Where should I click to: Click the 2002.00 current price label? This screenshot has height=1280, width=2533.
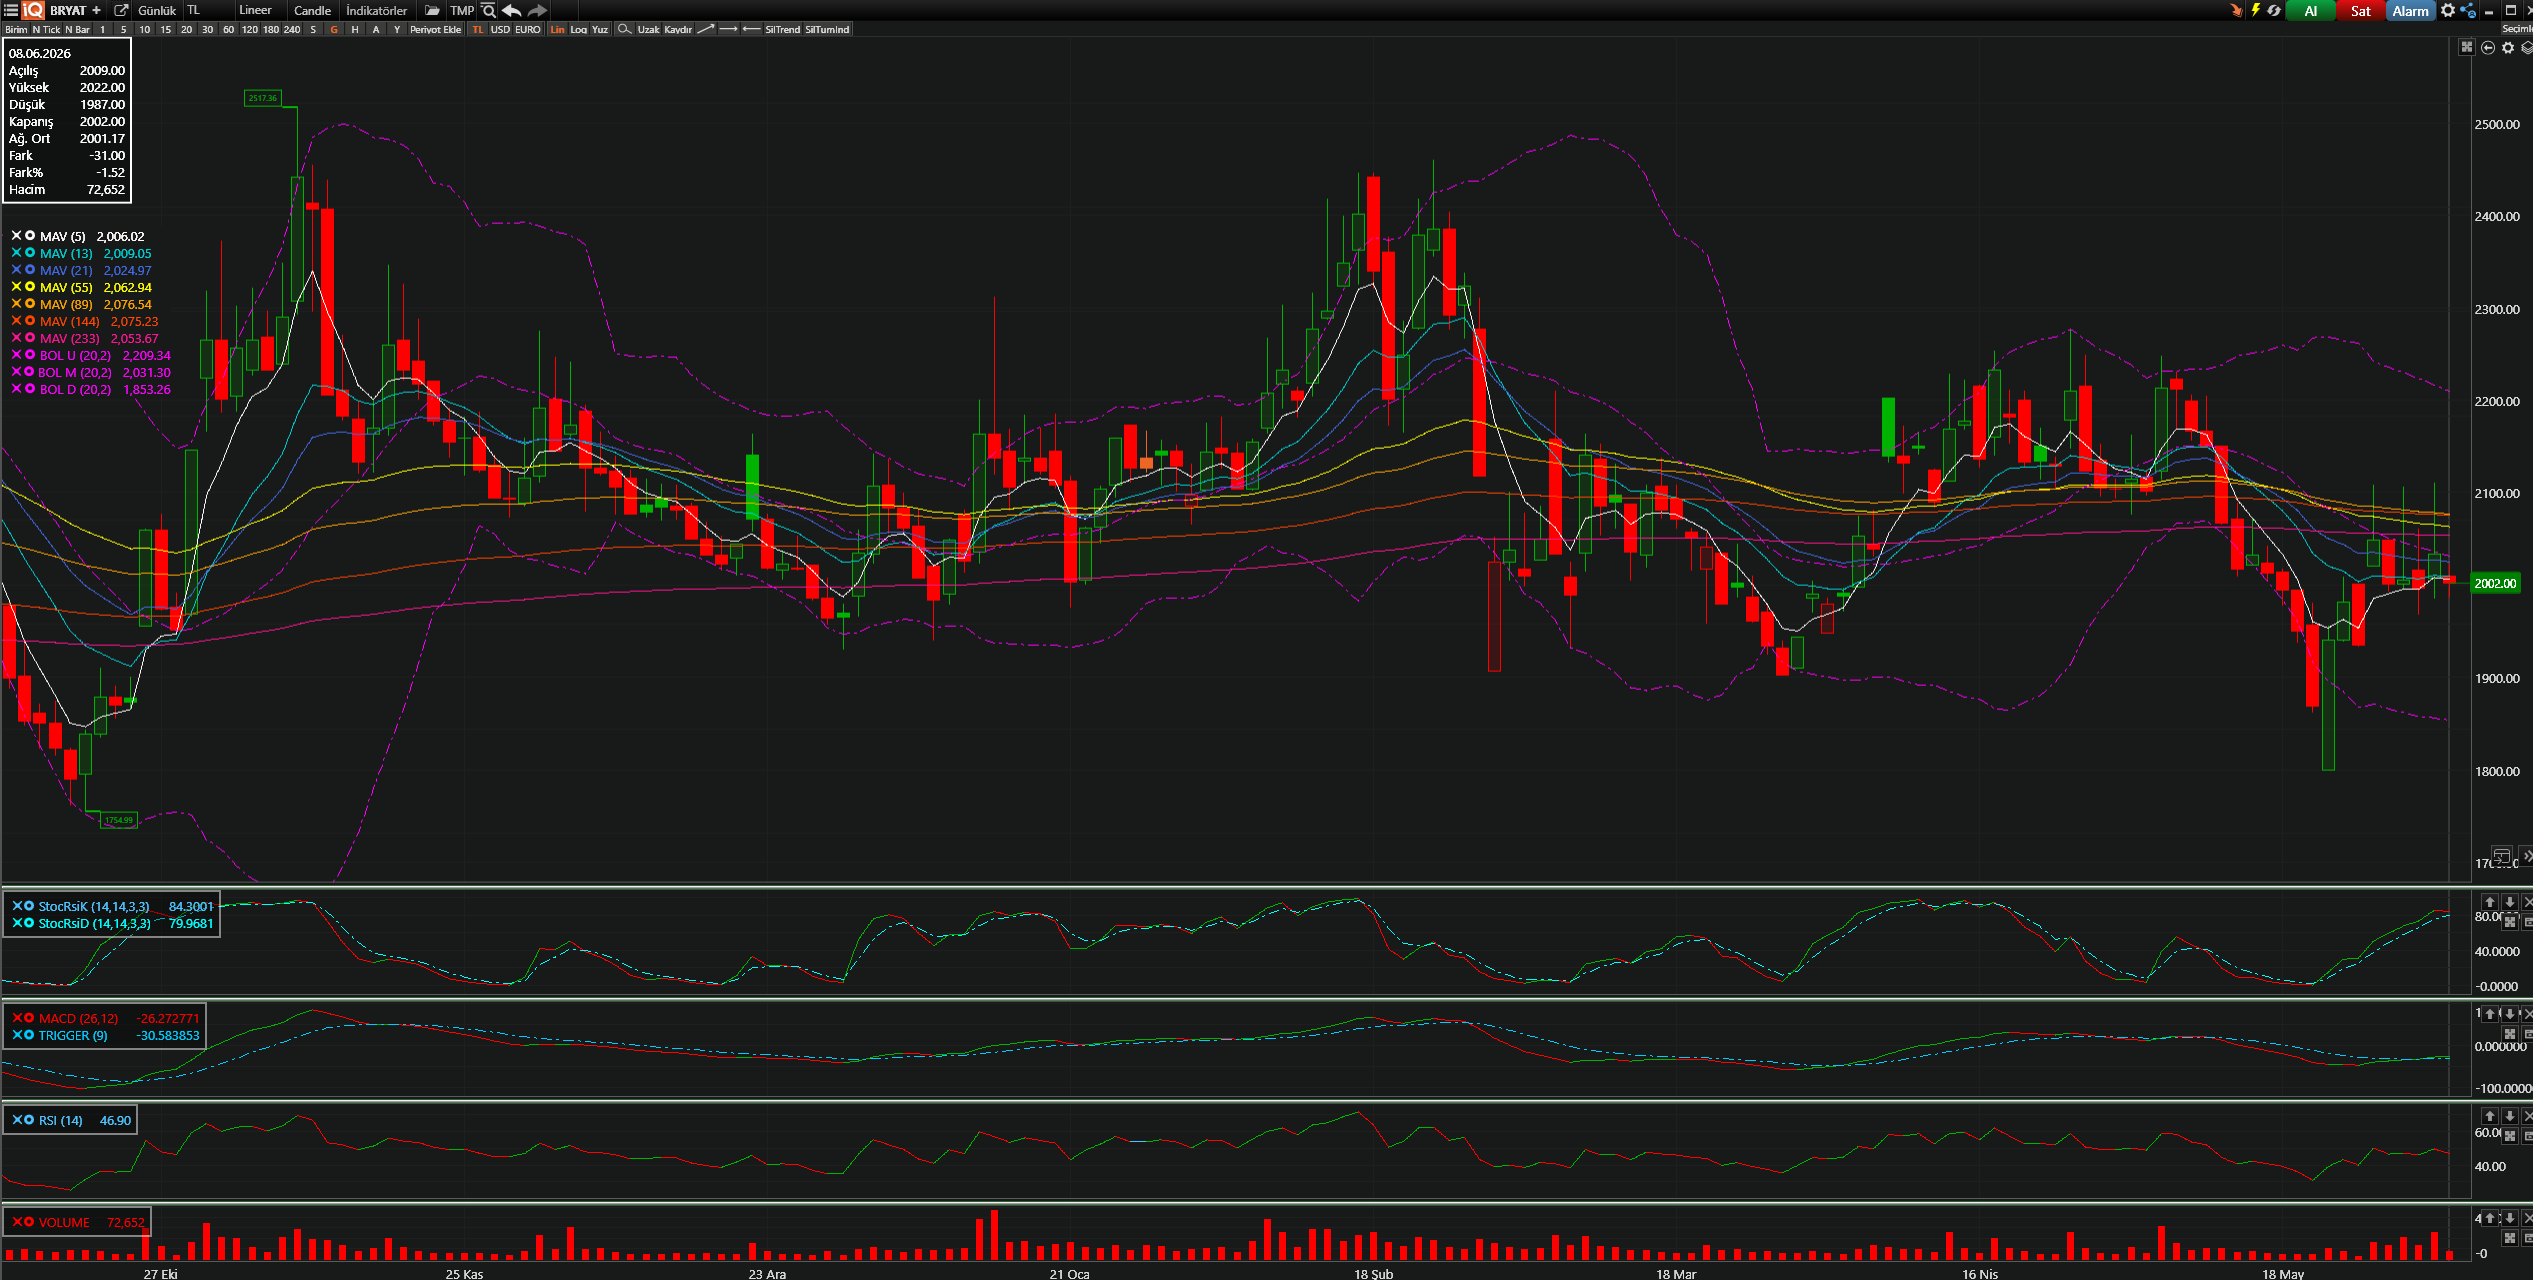tap(2495, 583)
